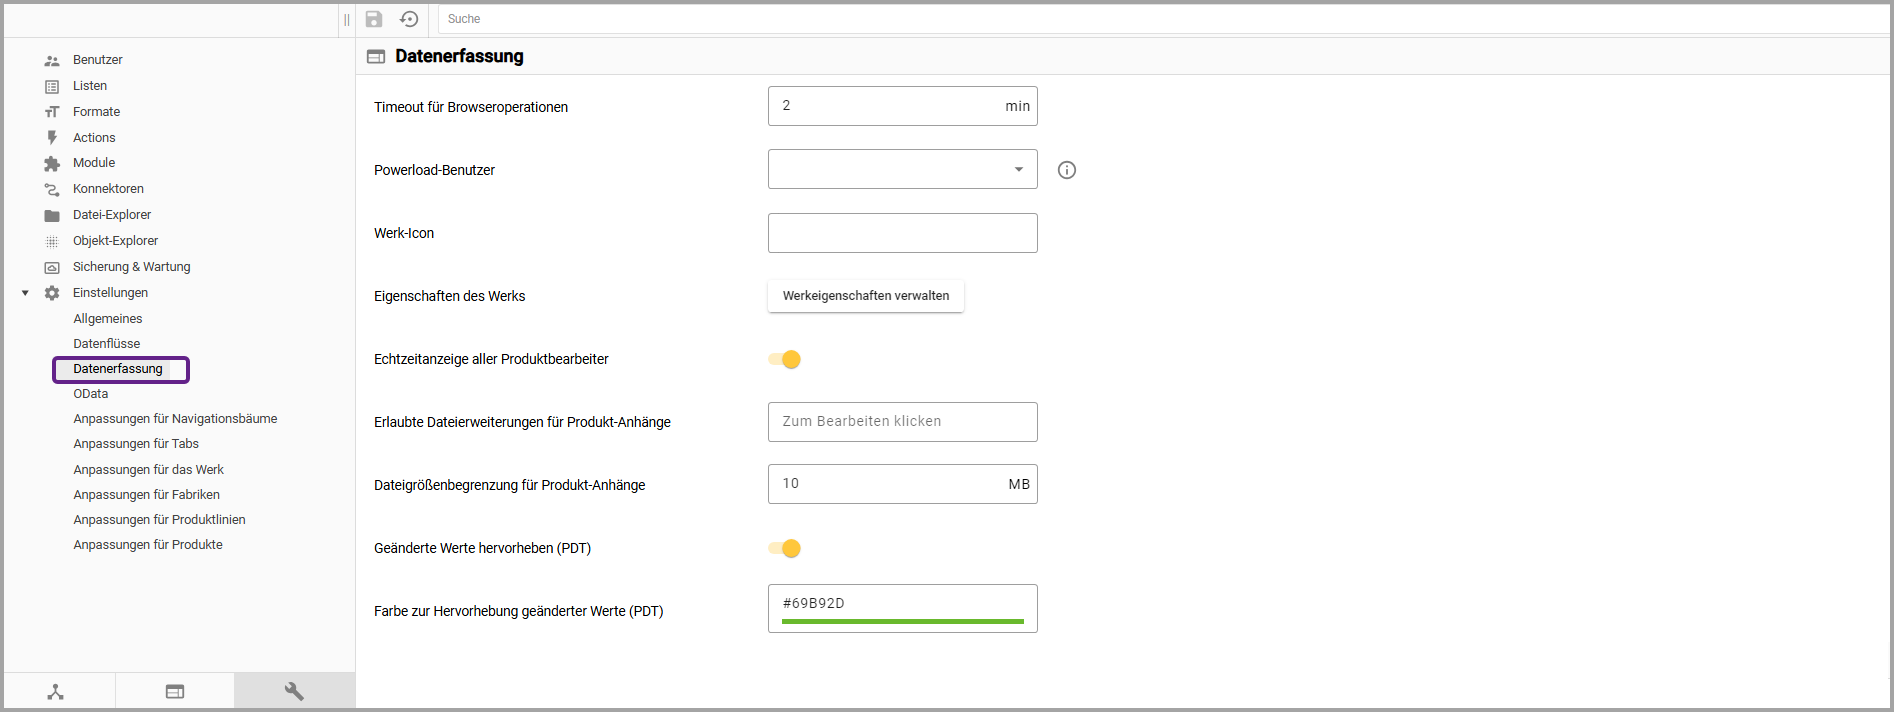Click the restore history icon

(x=409, y=19)
